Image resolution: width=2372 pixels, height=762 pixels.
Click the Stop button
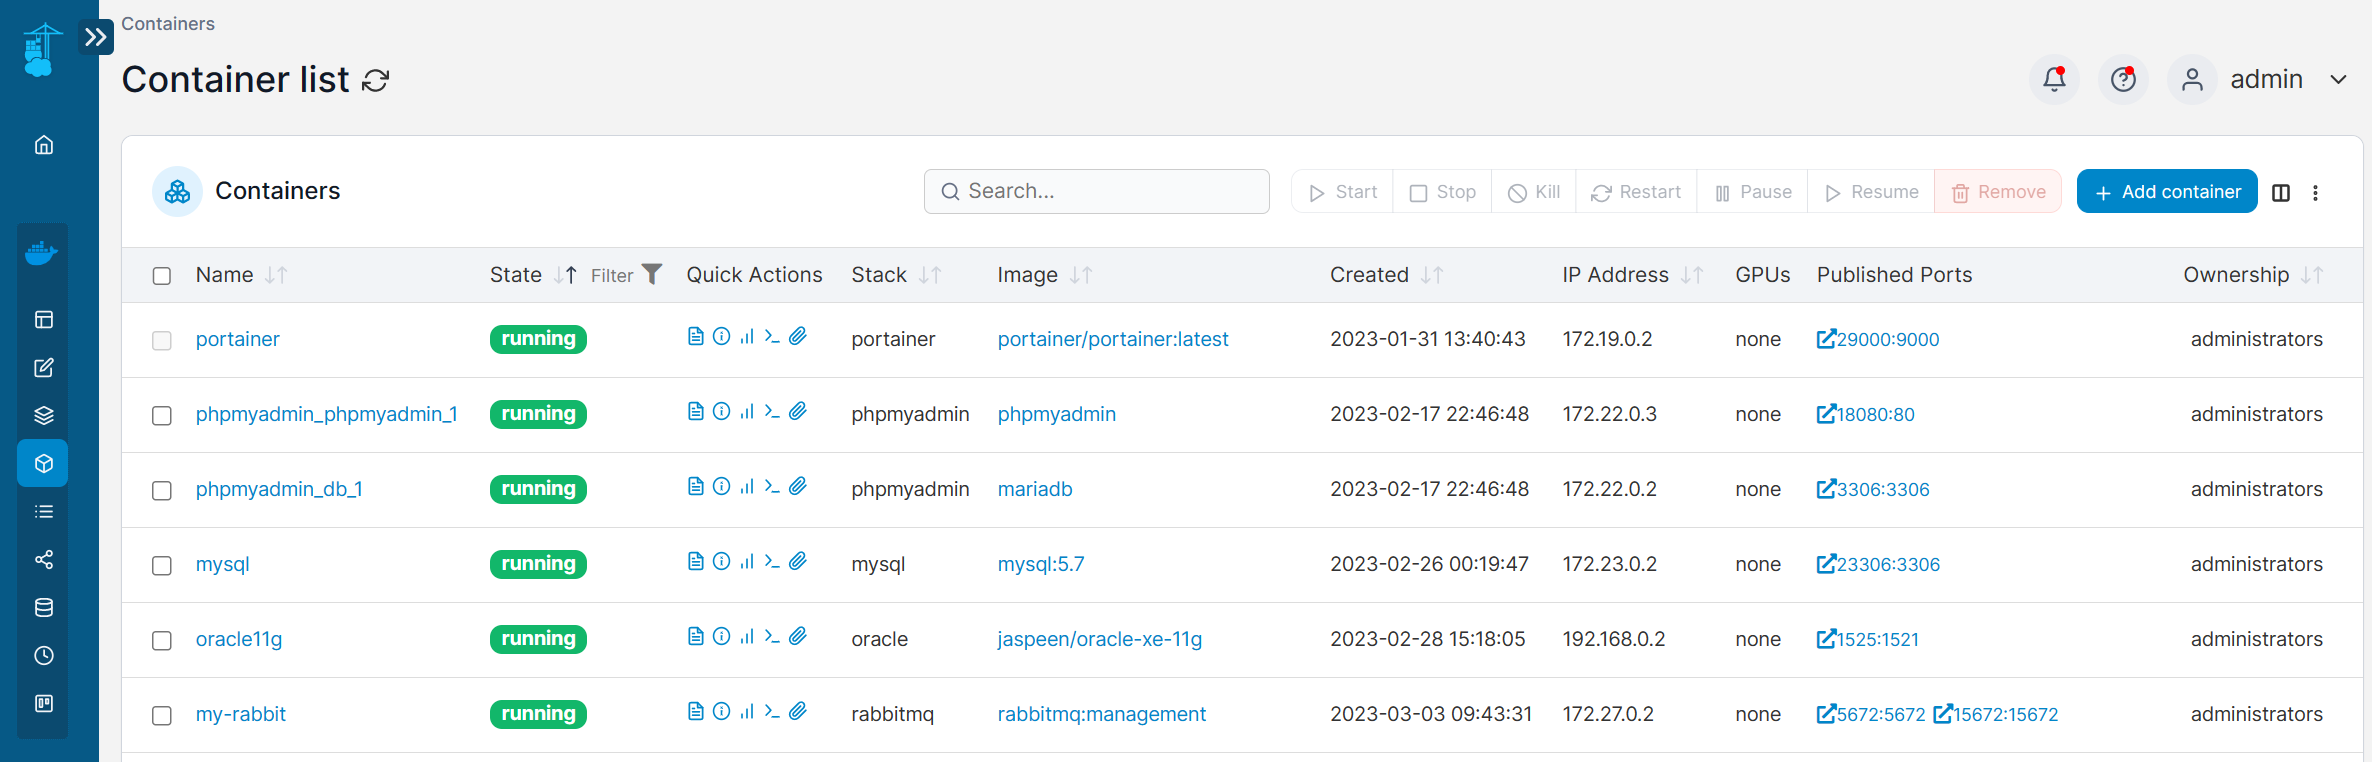[1443, 192]
